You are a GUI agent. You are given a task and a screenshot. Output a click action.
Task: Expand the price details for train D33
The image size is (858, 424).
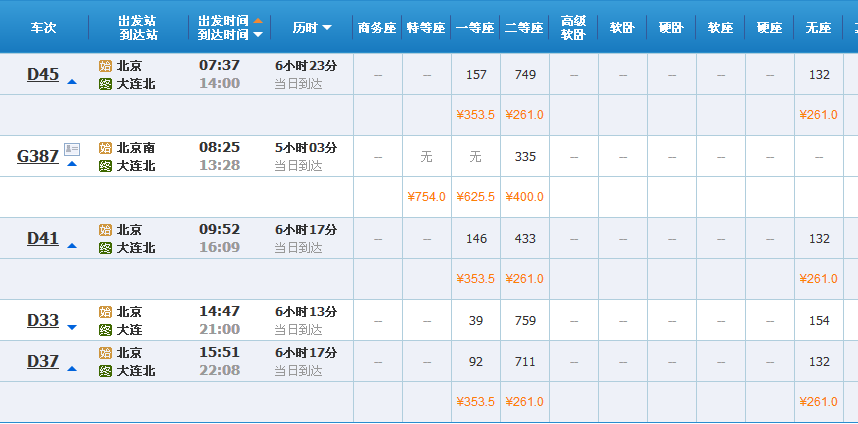71,326
